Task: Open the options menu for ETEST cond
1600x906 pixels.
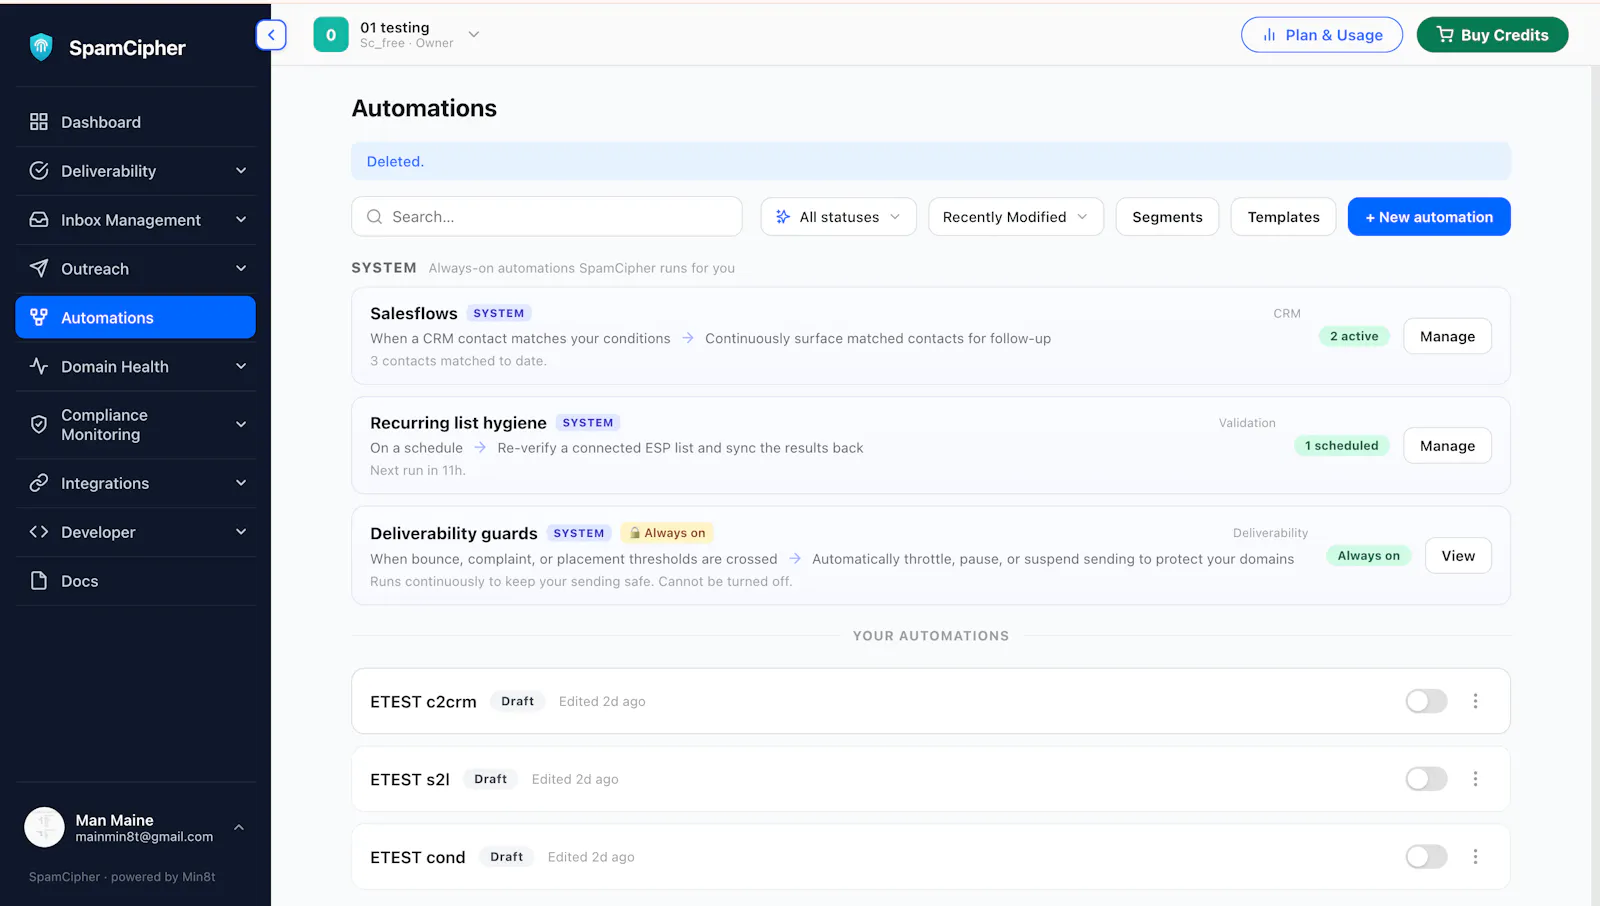Action: [1475, 857]
